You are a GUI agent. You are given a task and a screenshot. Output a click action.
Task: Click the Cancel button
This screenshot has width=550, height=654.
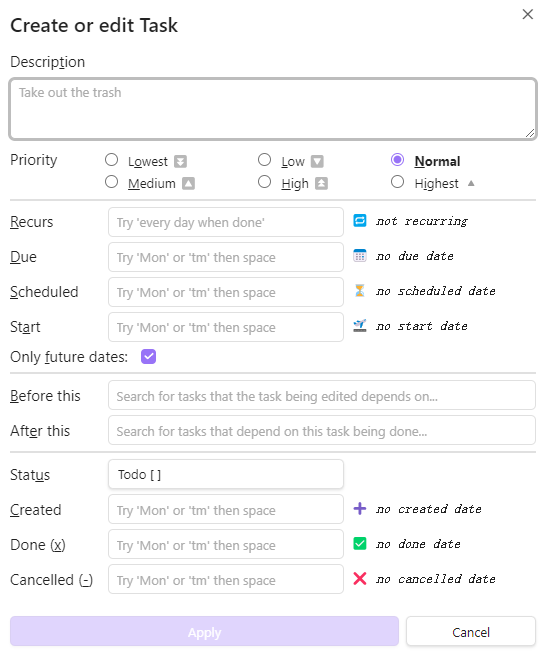(x=471, y=631)
